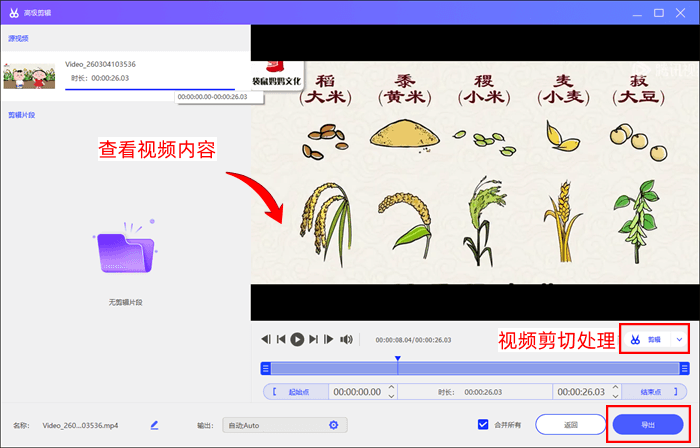Click the start time field 00:00:00.00

pos(357,392)
